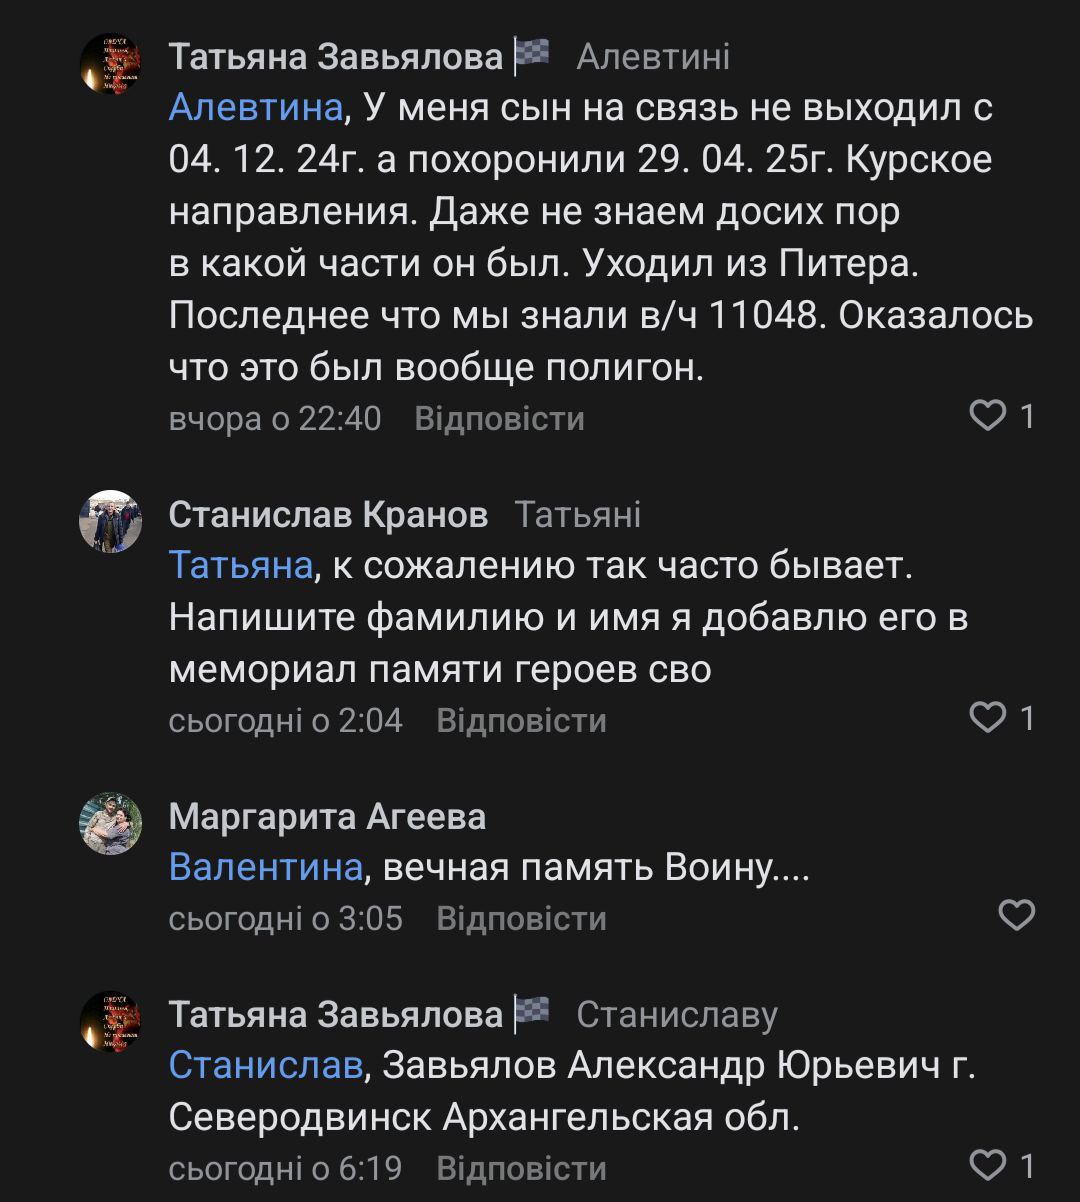This screenshot has height=1202, width=1080.
Task: Open the top Татьяна Завьялова avatar
Action: [x=110, y=65]
